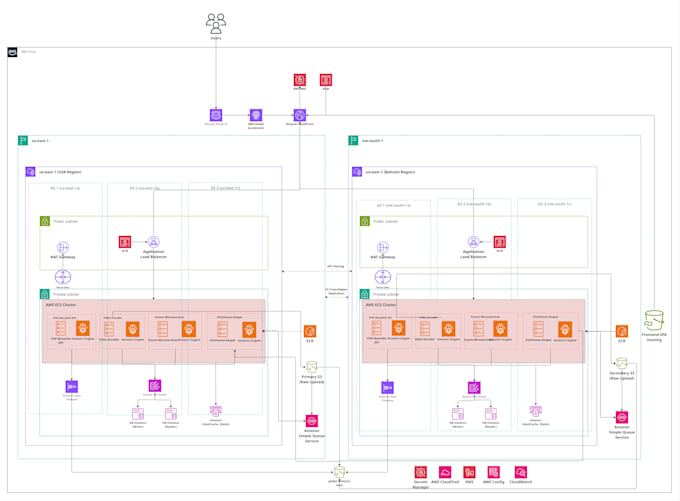
Task: Select the DB Instance (Reader) icon in us-east-1
Action: click(170, 414)
